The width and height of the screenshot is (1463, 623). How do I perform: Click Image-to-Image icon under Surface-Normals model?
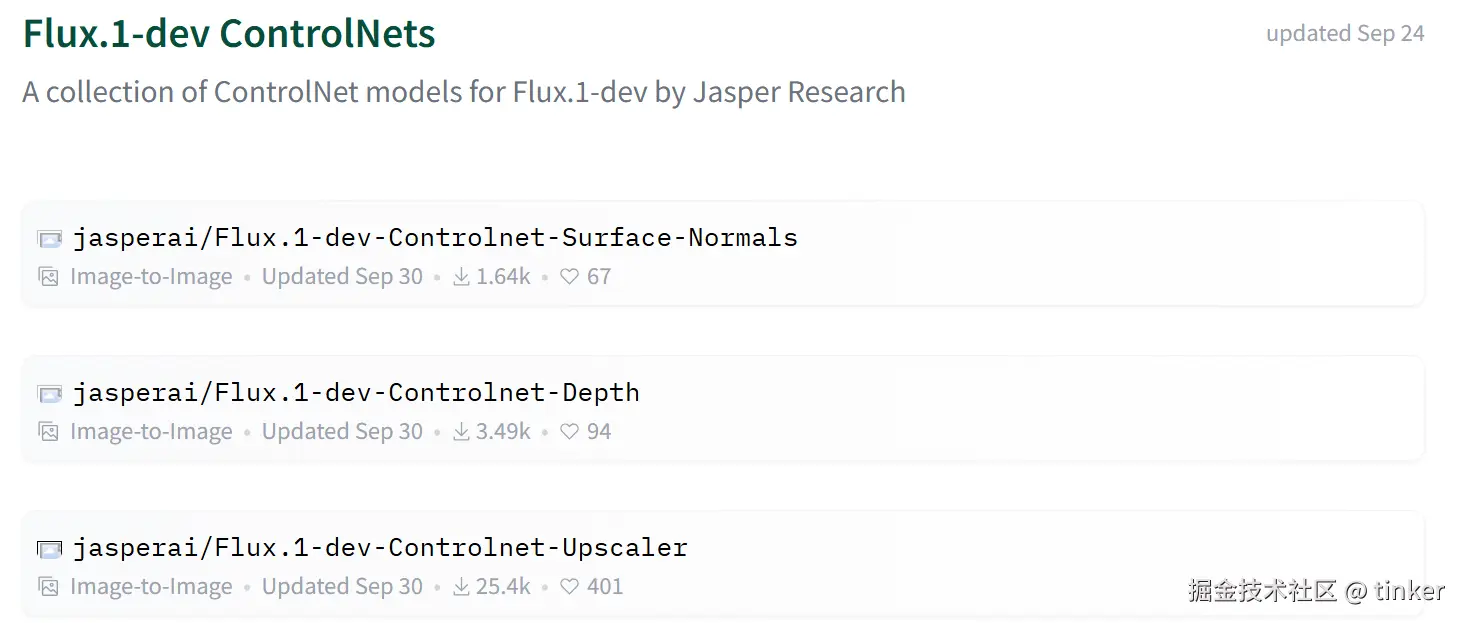[48, 277]
